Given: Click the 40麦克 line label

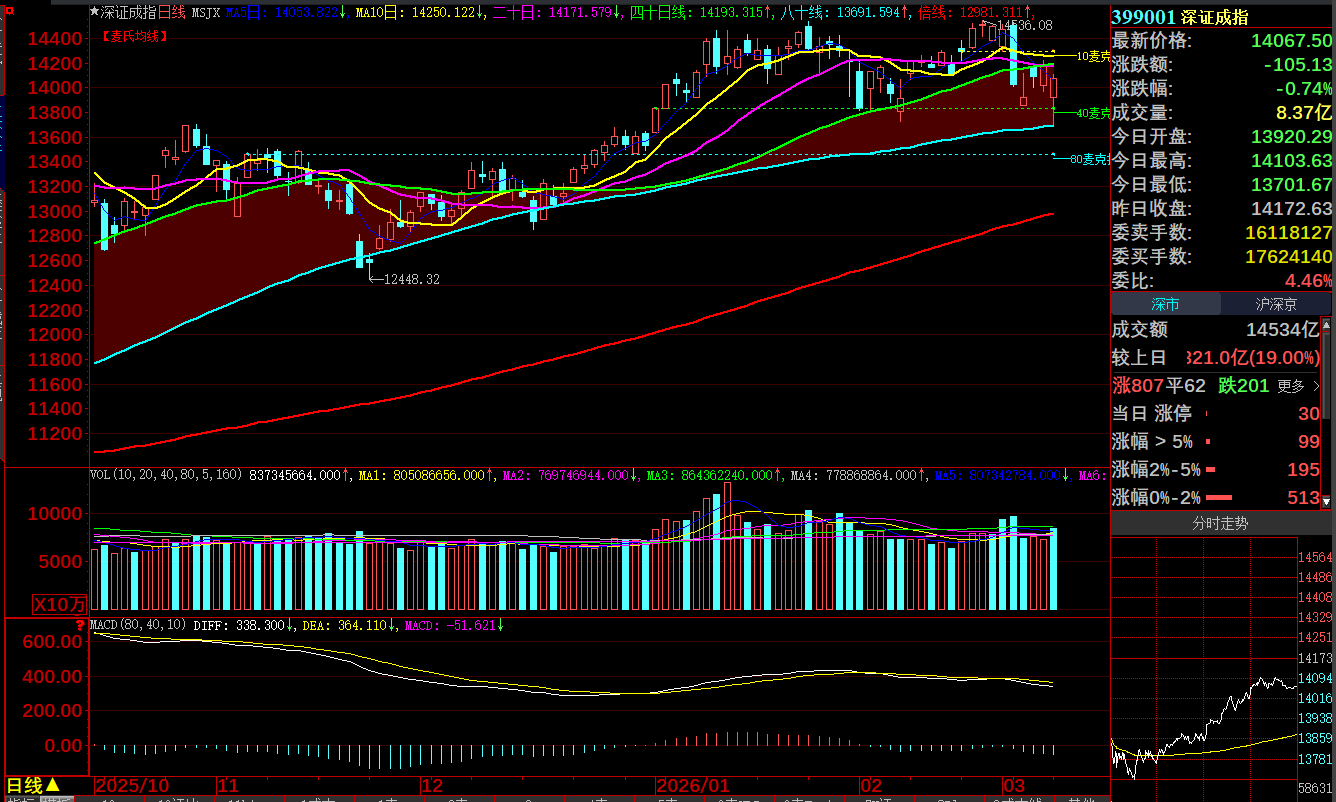Looking at the screenshot, I should (1093, 113).
